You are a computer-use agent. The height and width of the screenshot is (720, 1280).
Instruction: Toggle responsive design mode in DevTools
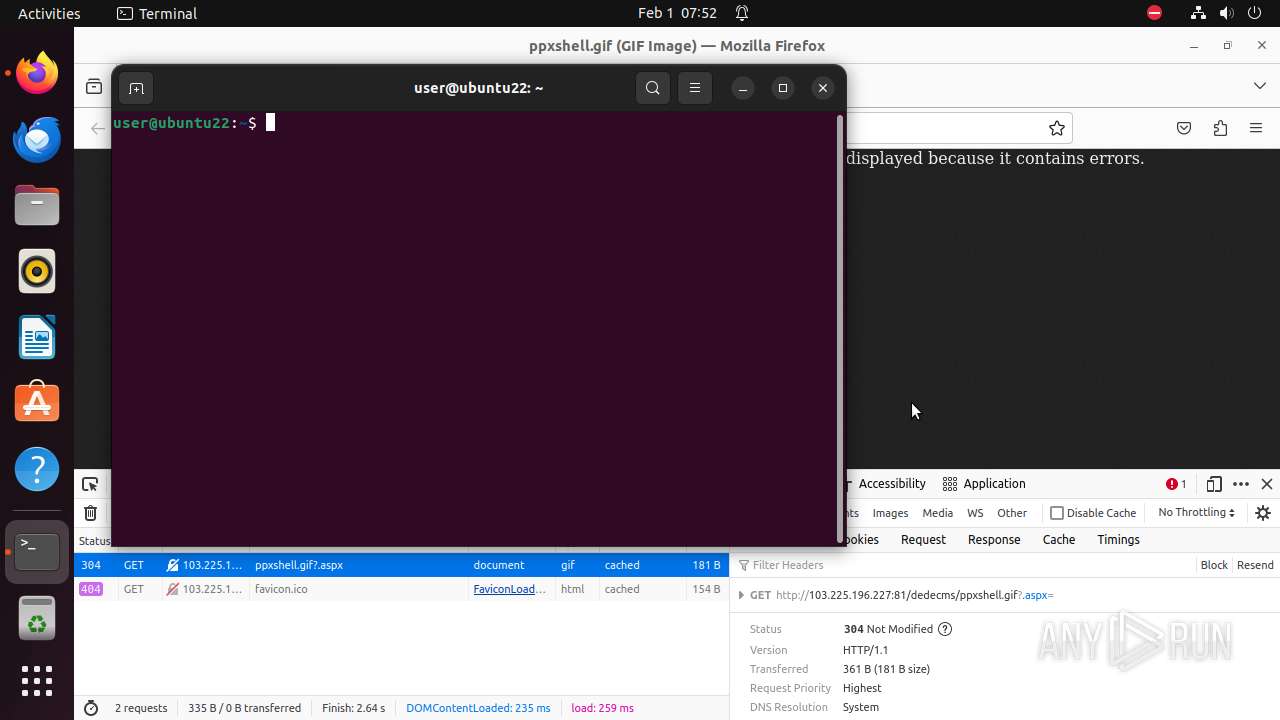click(x=1214, y=484)
